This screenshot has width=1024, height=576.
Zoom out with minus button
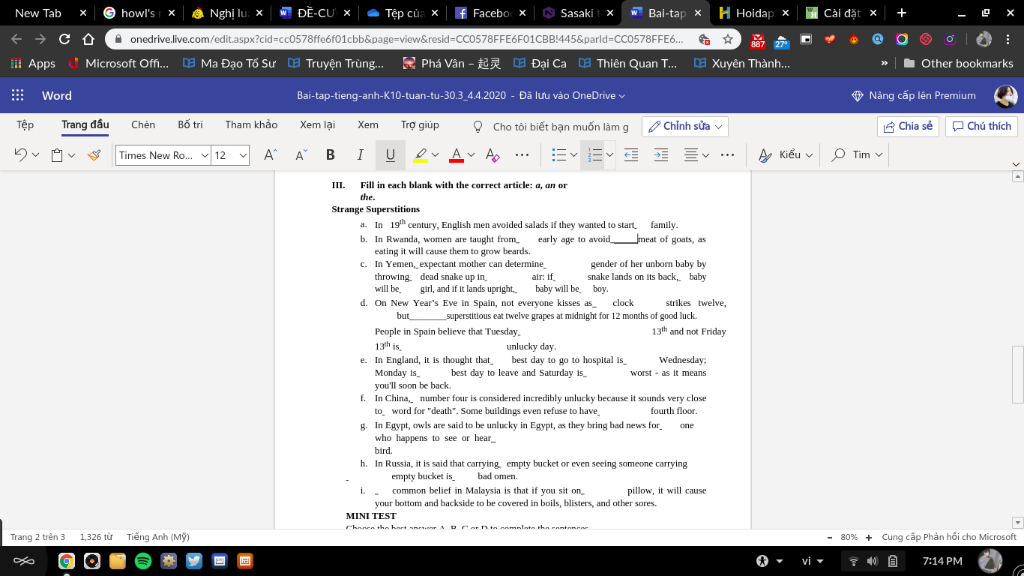829,537
